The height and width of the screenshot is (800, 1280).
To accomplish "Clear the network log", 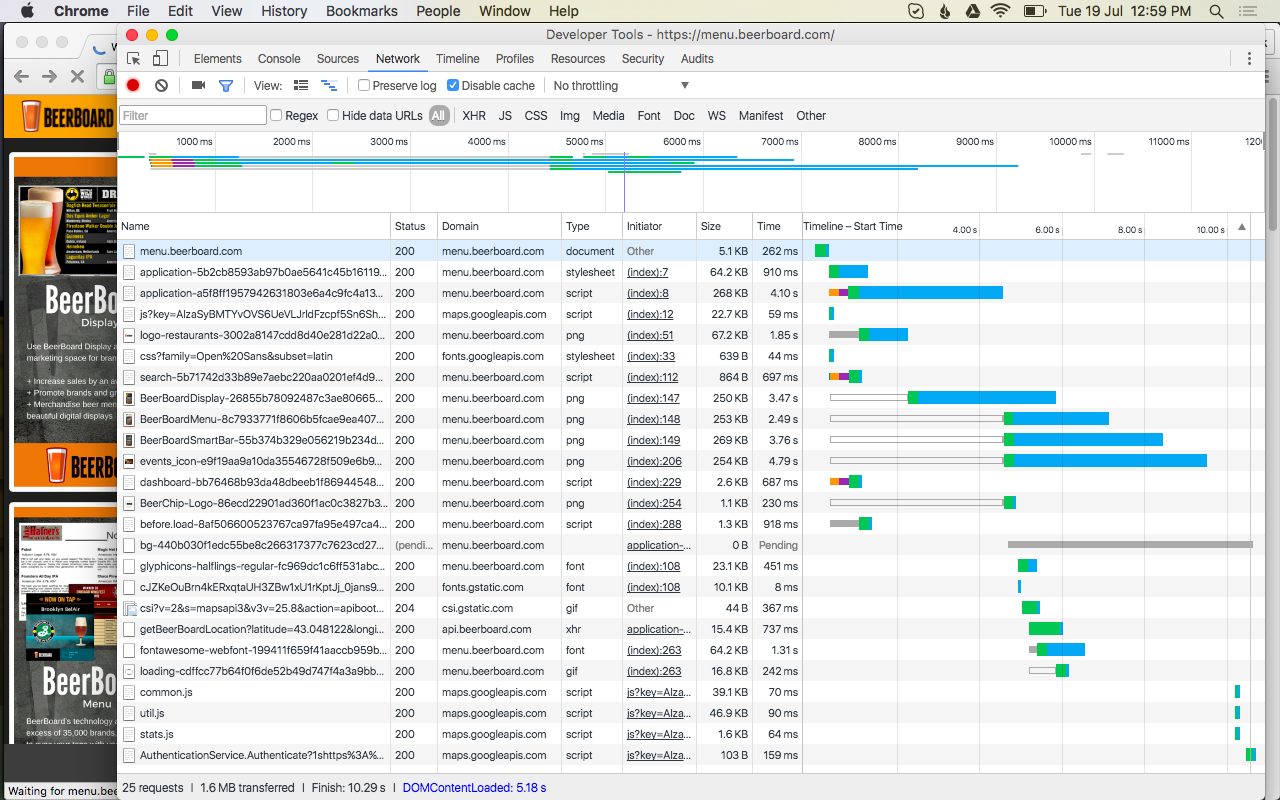I will click(x=161, y=86).
